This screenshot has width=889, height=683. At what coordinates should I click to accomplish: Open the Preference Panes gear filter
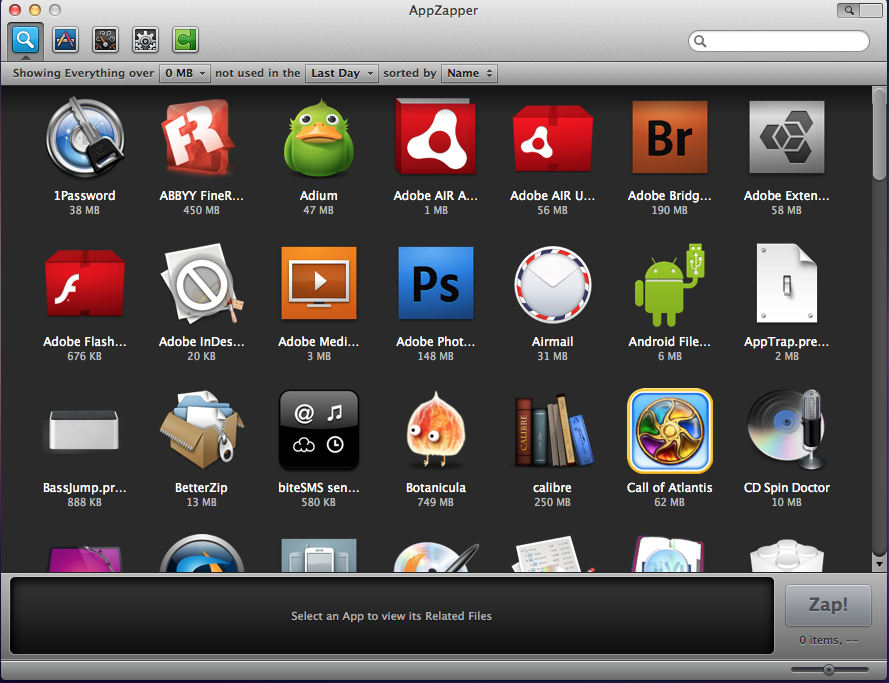(x=146, y=39)
